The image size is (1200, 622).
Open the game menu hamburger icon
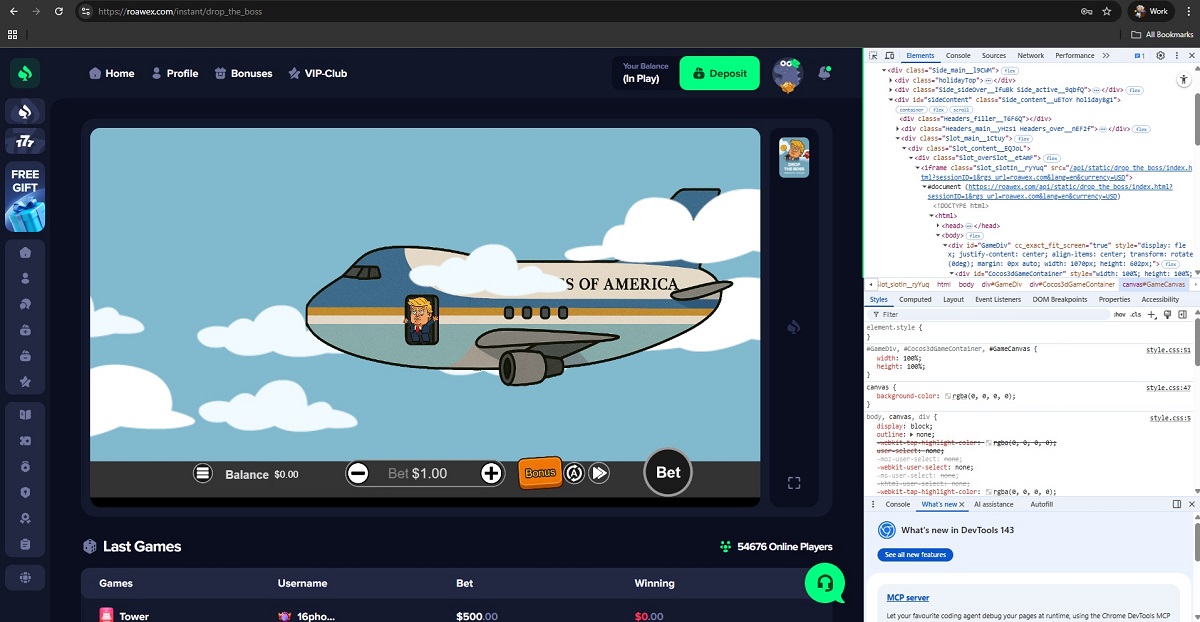point(203,473)
